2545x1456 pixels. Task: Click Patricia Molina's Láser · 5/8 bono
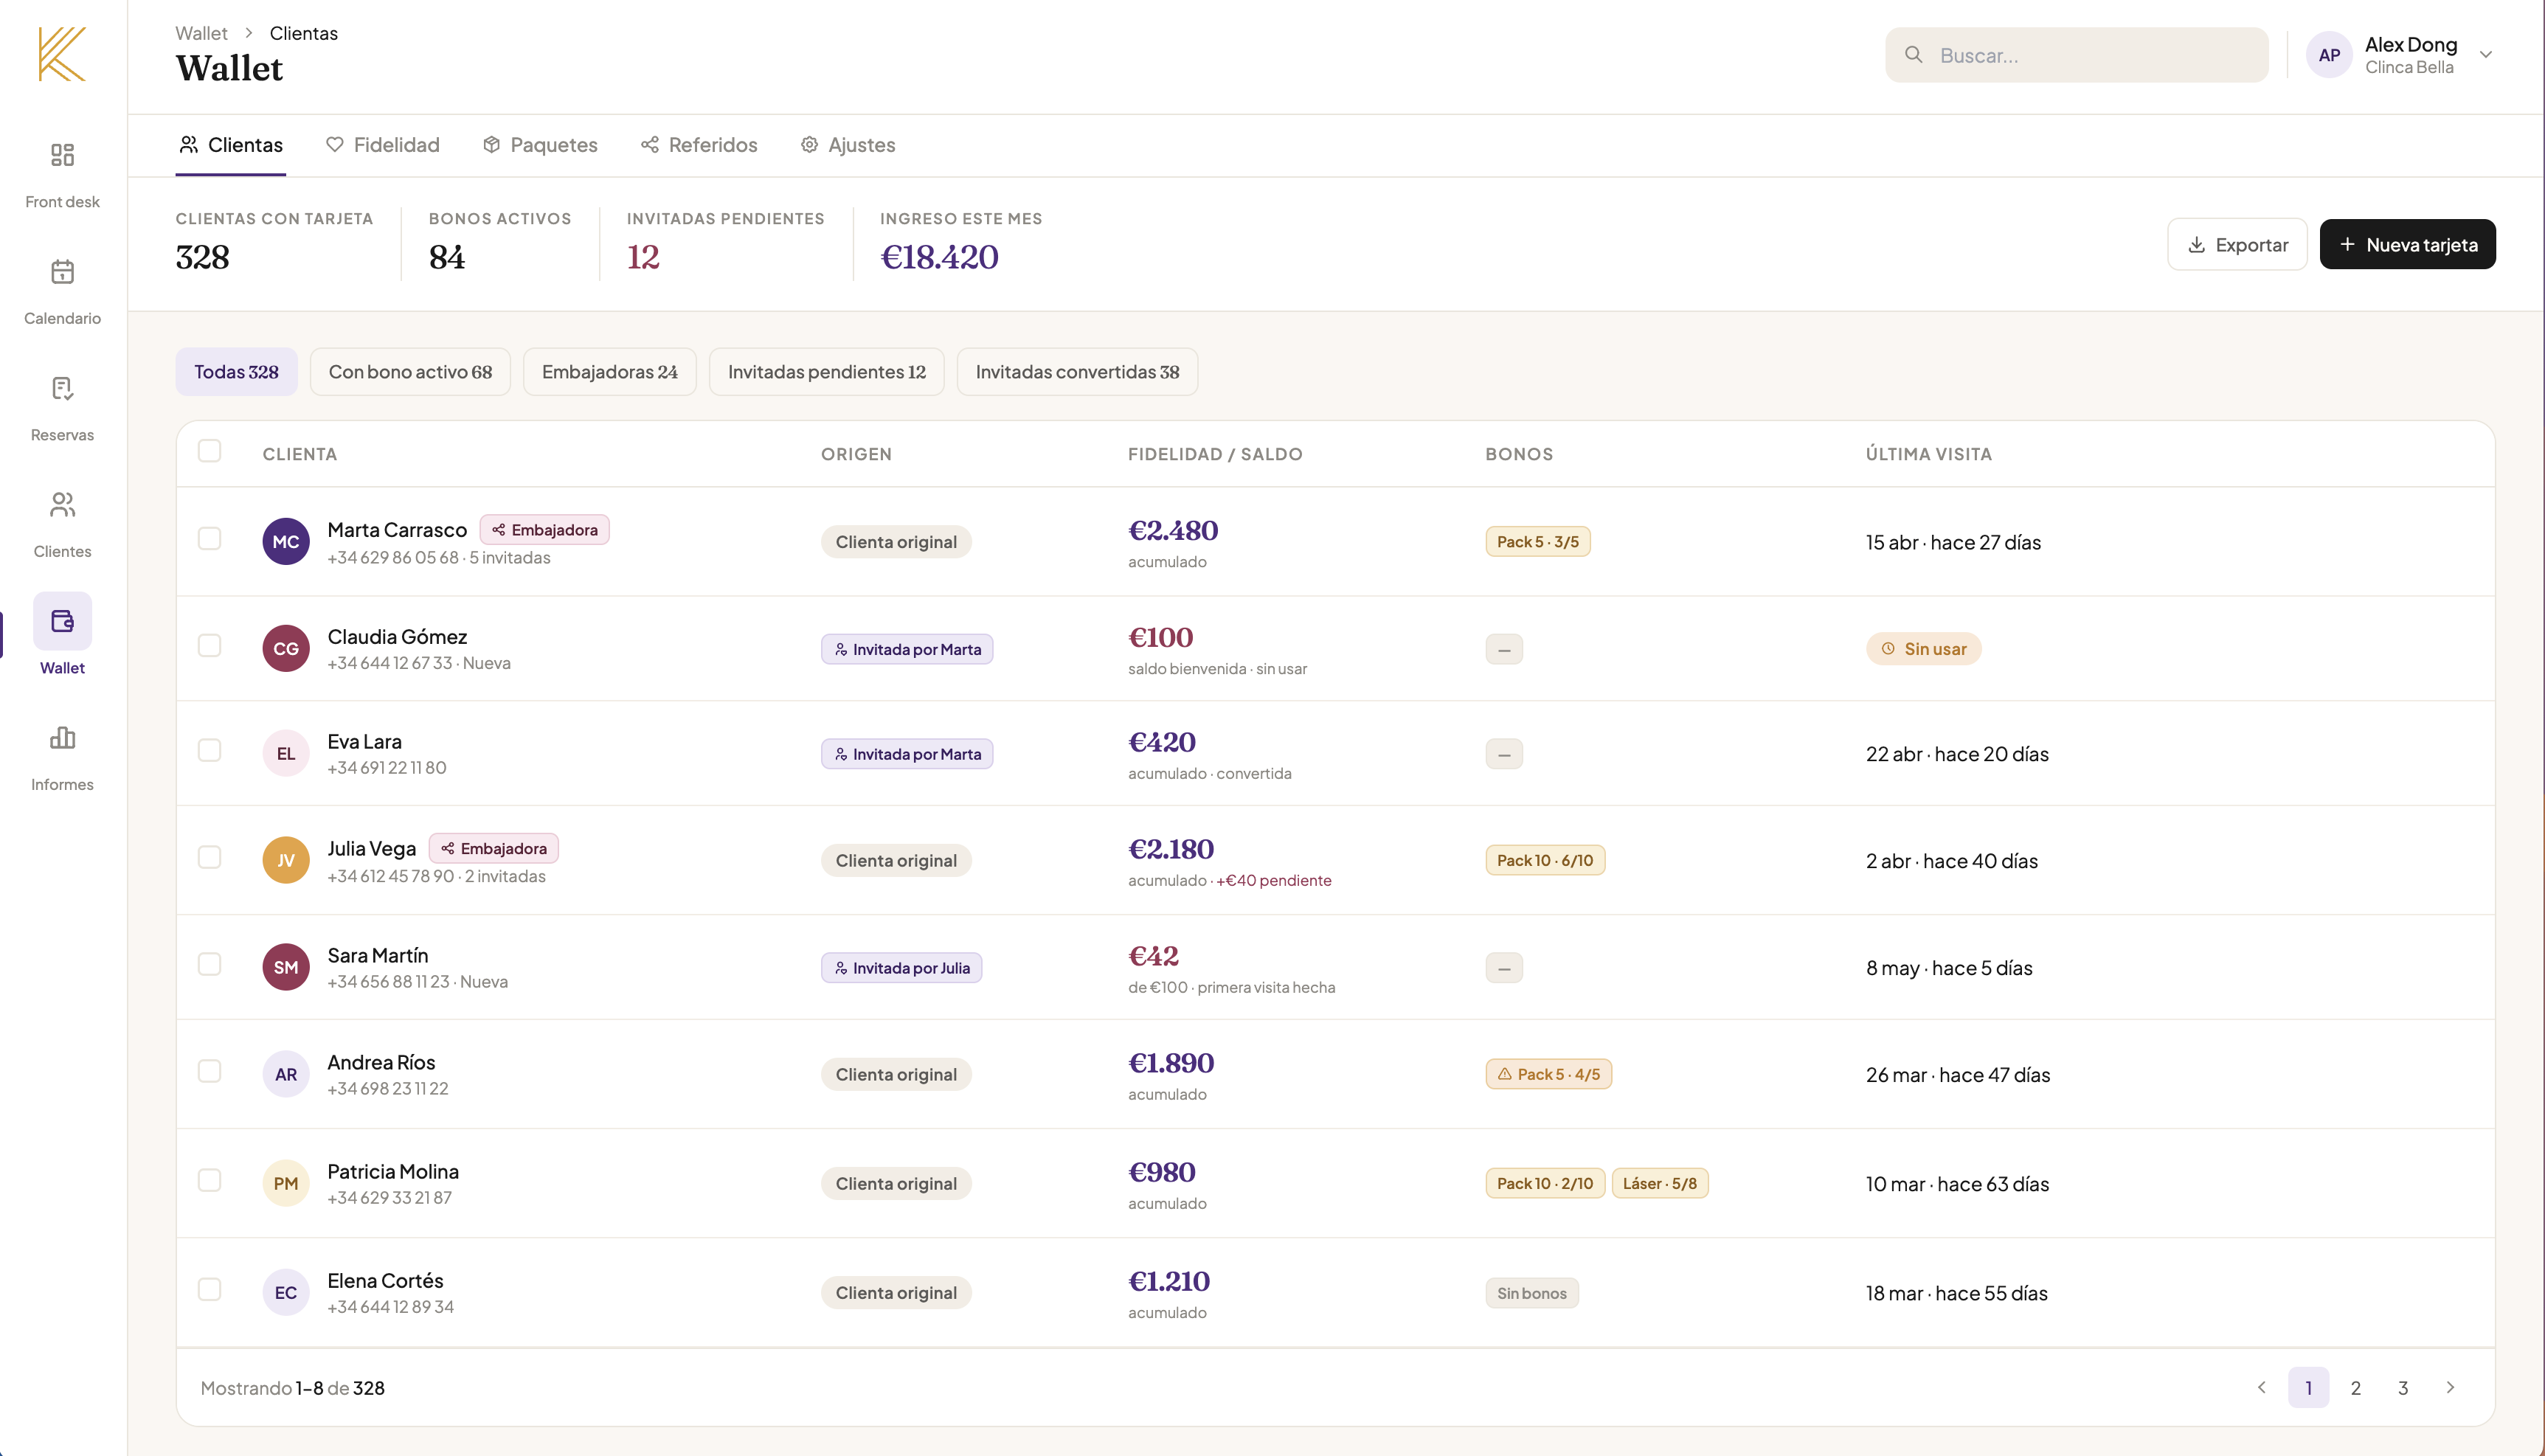(1660, 1183)
